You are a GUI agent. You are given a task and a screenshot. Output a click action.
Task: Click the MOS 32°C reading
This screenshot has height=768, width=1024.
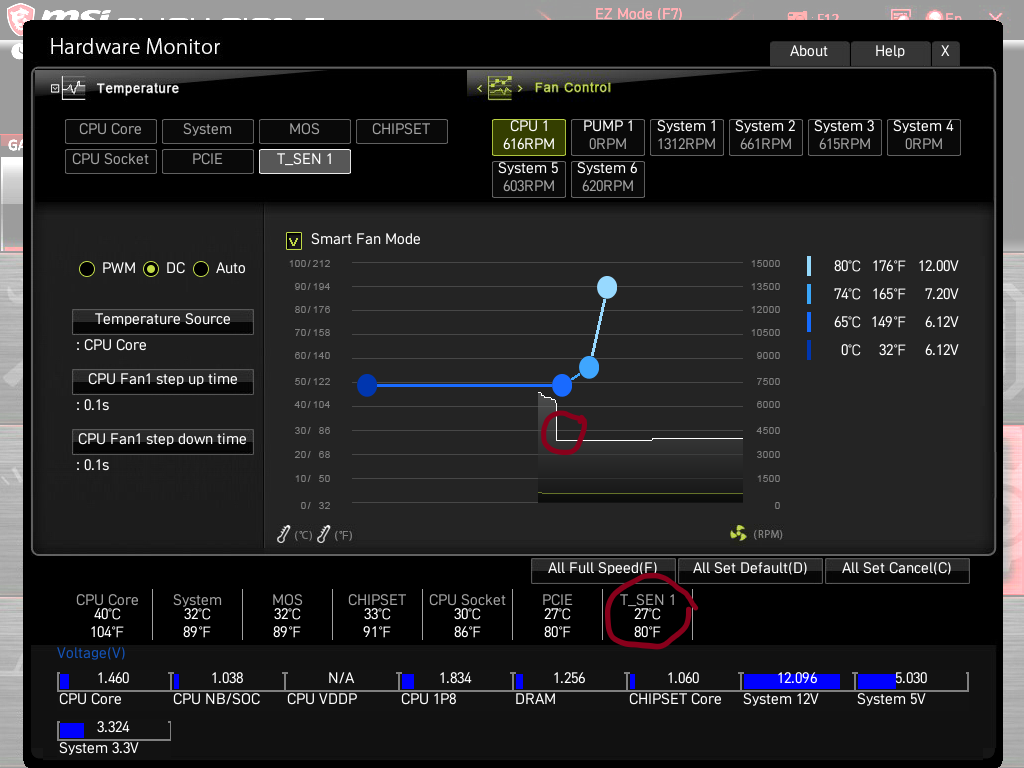287,615
